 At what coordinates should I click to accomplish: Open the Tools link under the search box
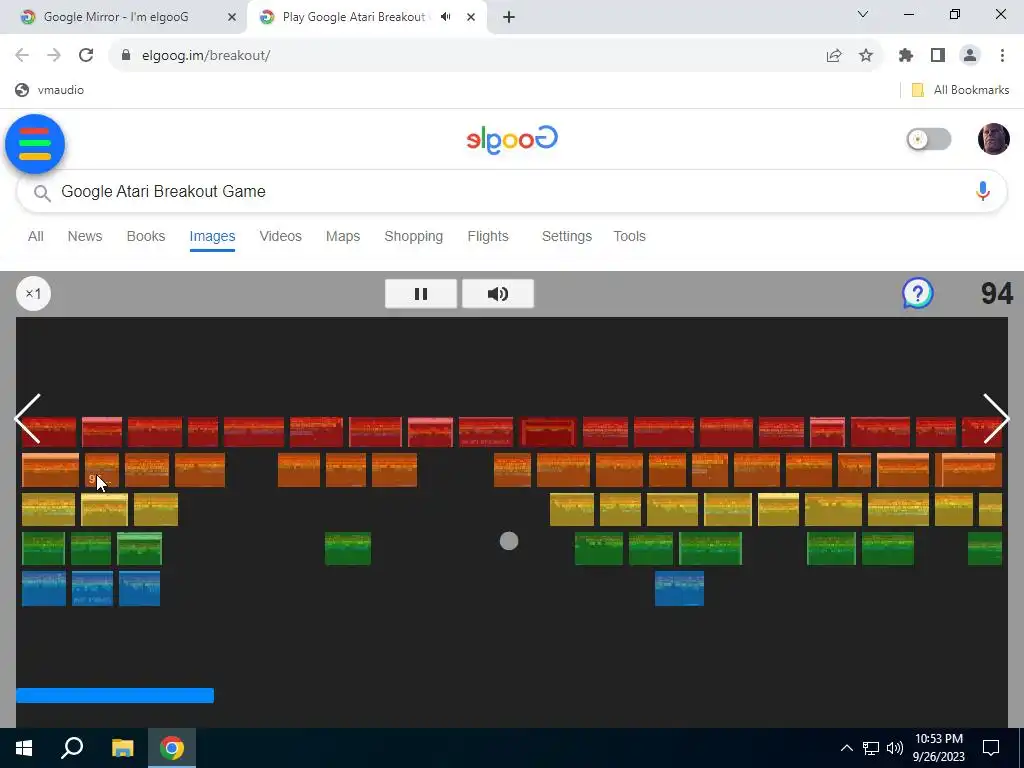coord(630,236)
